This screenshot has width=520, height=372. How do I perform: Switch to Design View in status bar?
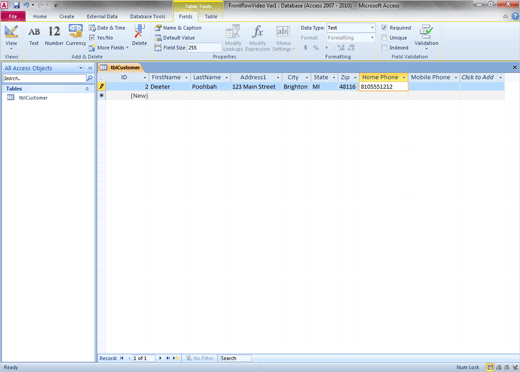tap(515, 367)
